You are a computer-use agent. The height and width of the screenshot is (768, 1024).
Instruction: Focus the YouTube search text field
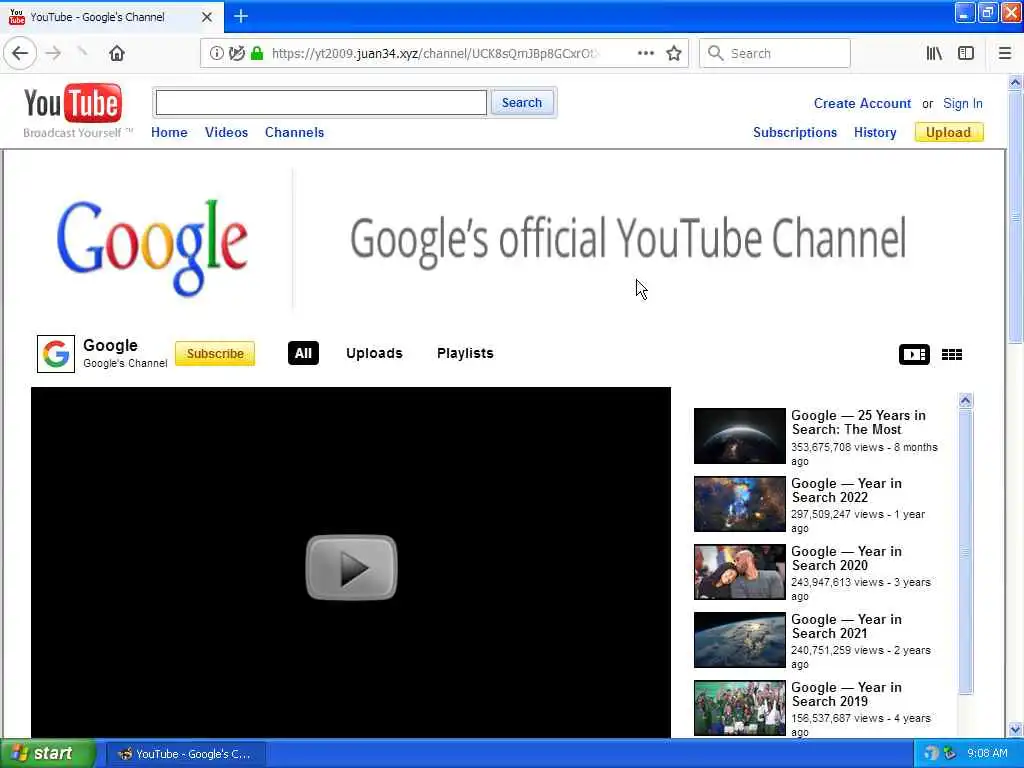(321, 103)
